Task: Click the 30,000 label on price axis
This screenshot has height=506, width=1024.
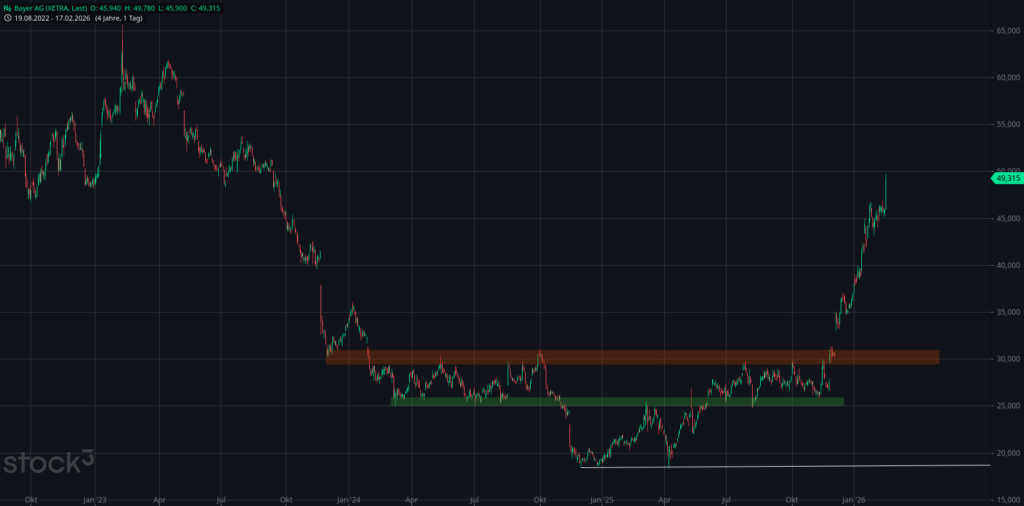Action: coord(1006,359)
